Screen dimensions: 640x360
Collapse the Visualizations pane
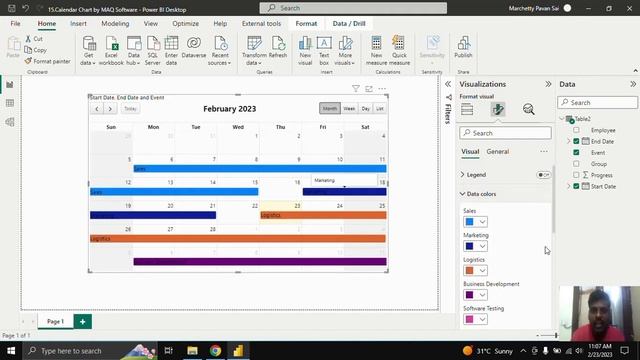548,84
